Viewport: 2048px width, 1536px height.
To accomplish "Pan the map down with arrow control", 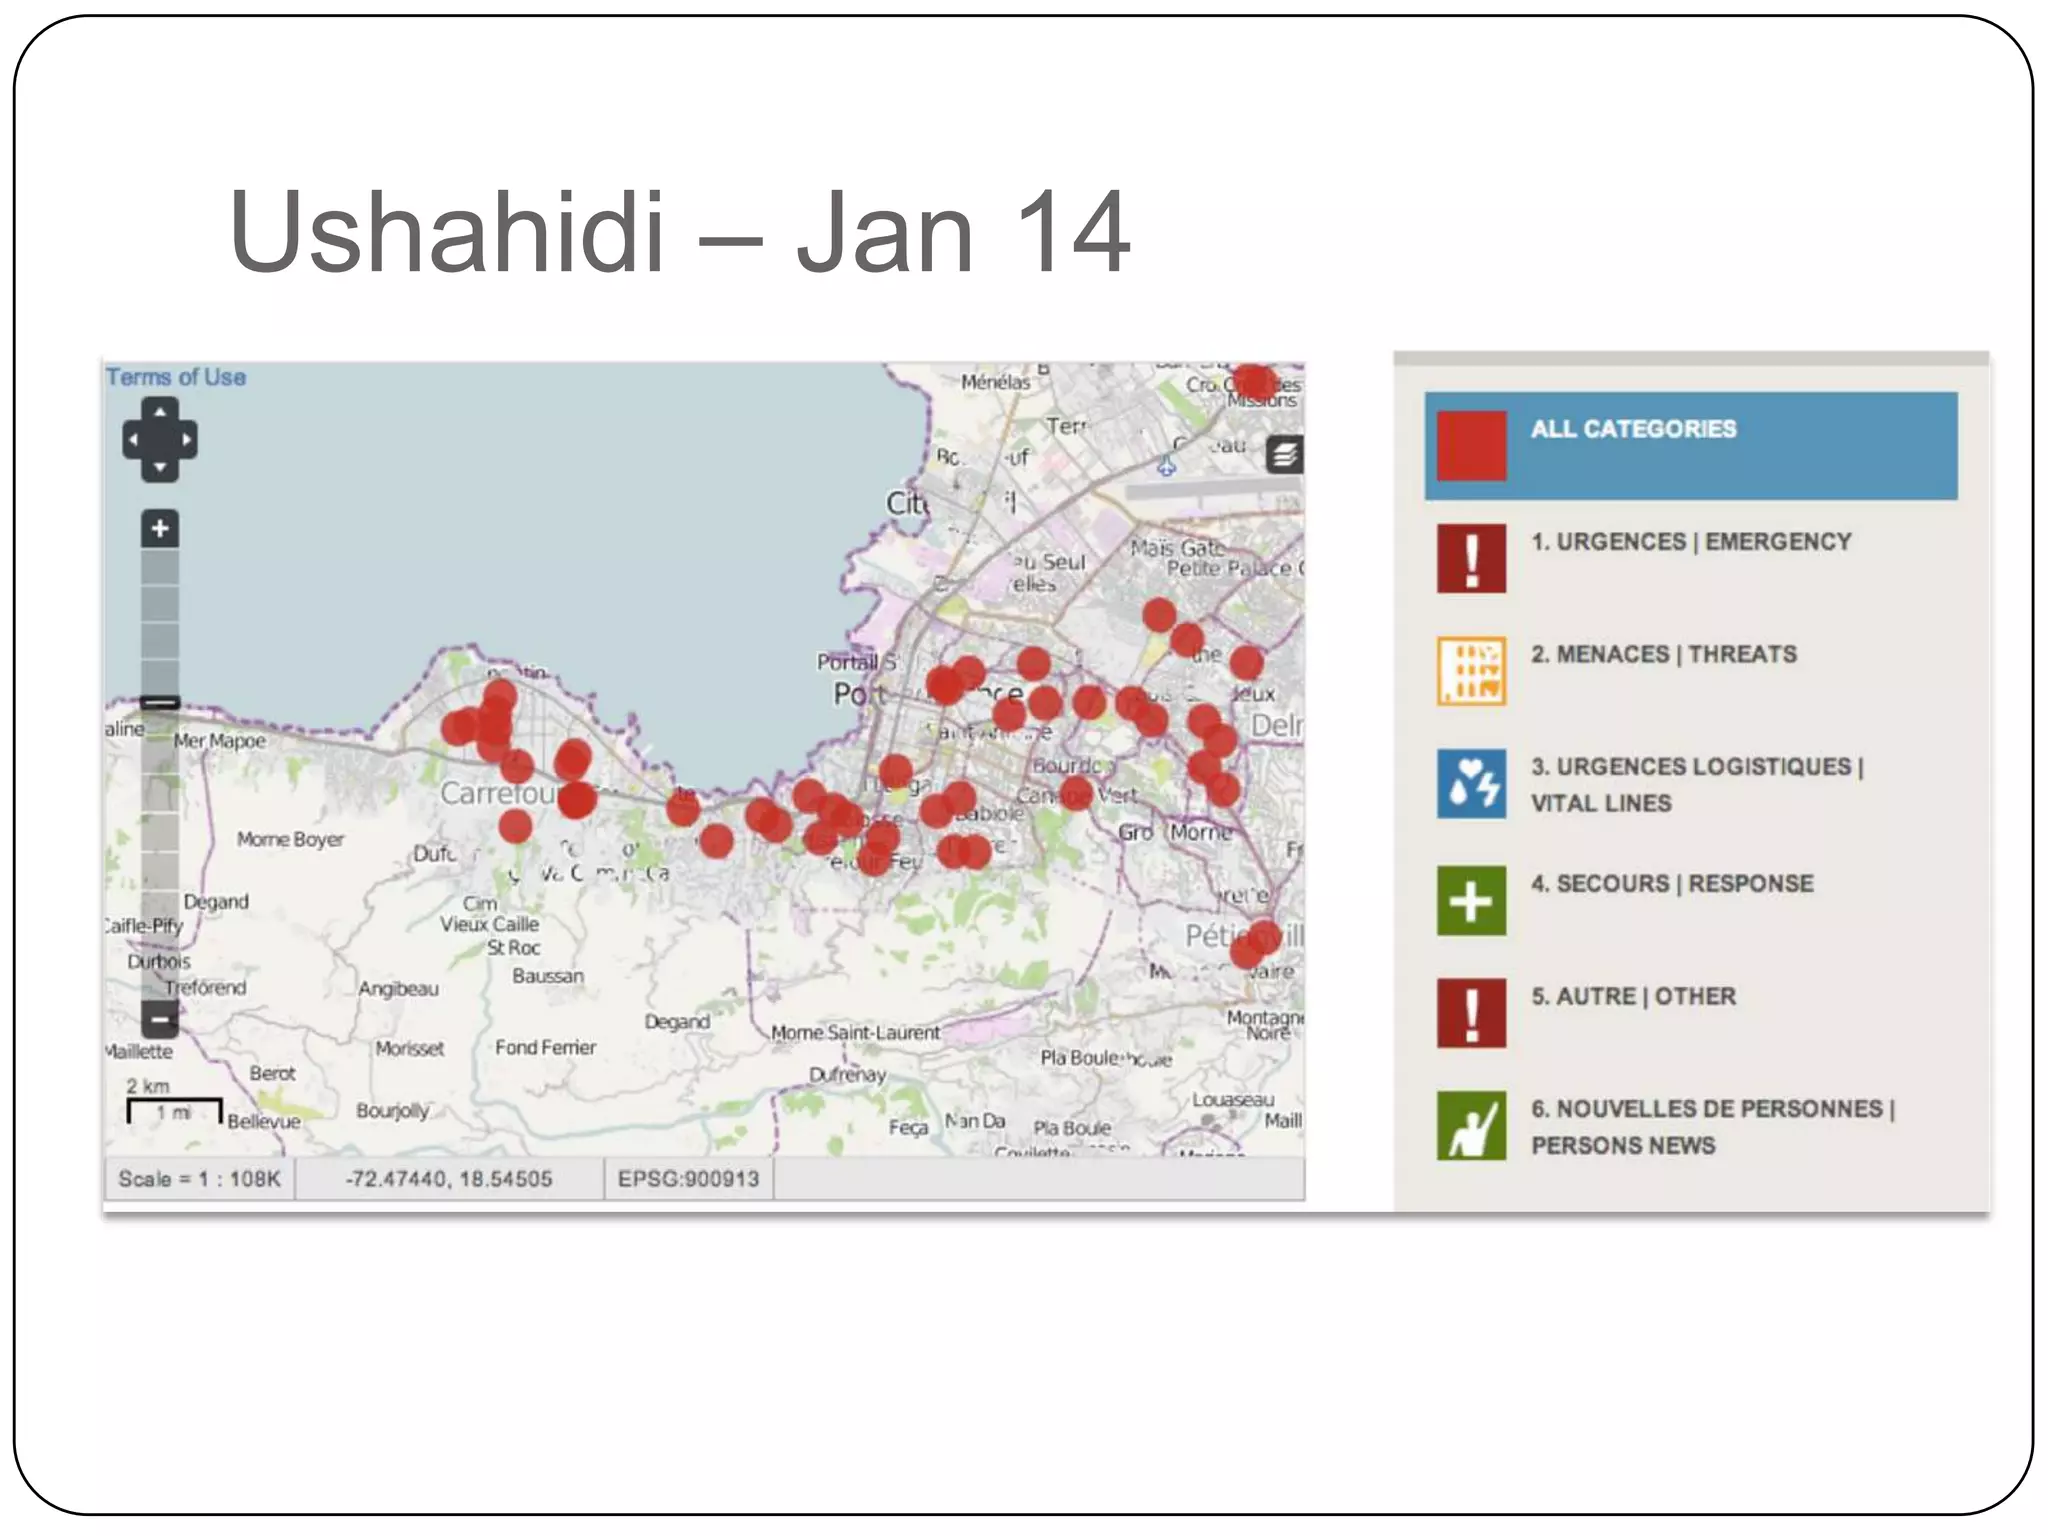I will pyautogui.click(x=160, y=467).
